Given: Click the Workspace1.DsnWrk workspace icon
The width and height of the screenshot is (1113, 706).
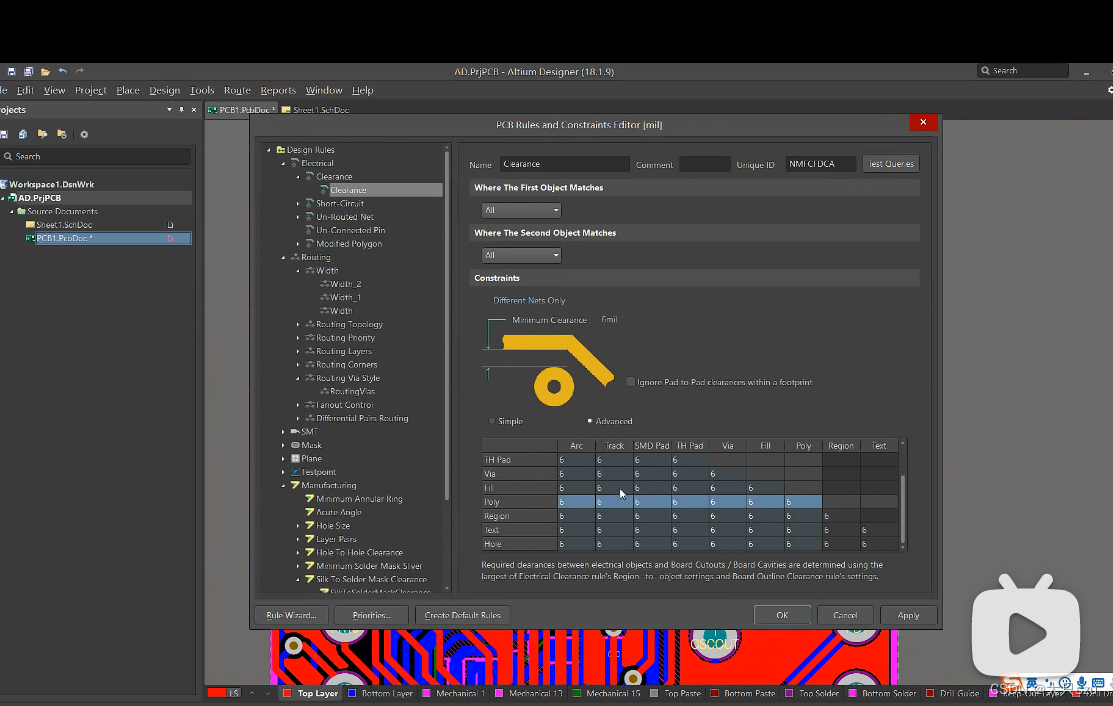Looking at the screenshot, I should [4, 184].
